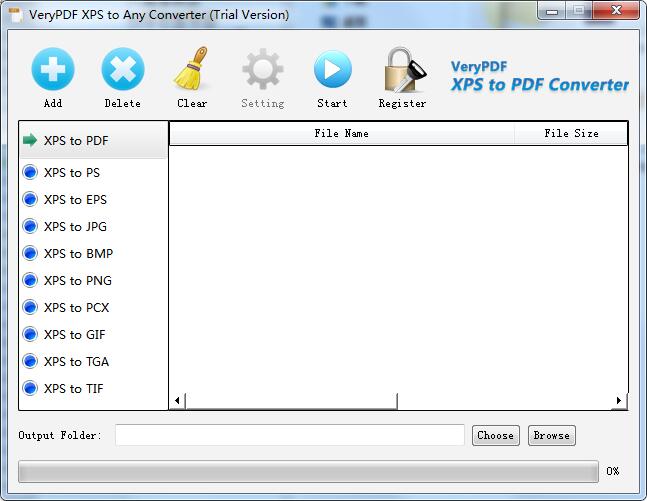Screen dimensions: 647x501
Task: Start conversion with the play icon
Action: [x=332, y=70]
